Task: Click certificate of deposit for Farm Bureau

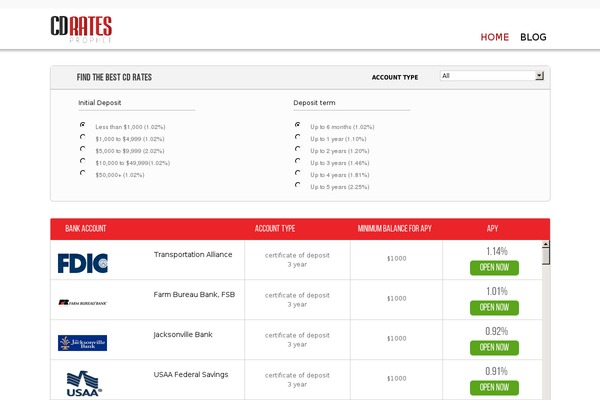Action: pos(297,296)
